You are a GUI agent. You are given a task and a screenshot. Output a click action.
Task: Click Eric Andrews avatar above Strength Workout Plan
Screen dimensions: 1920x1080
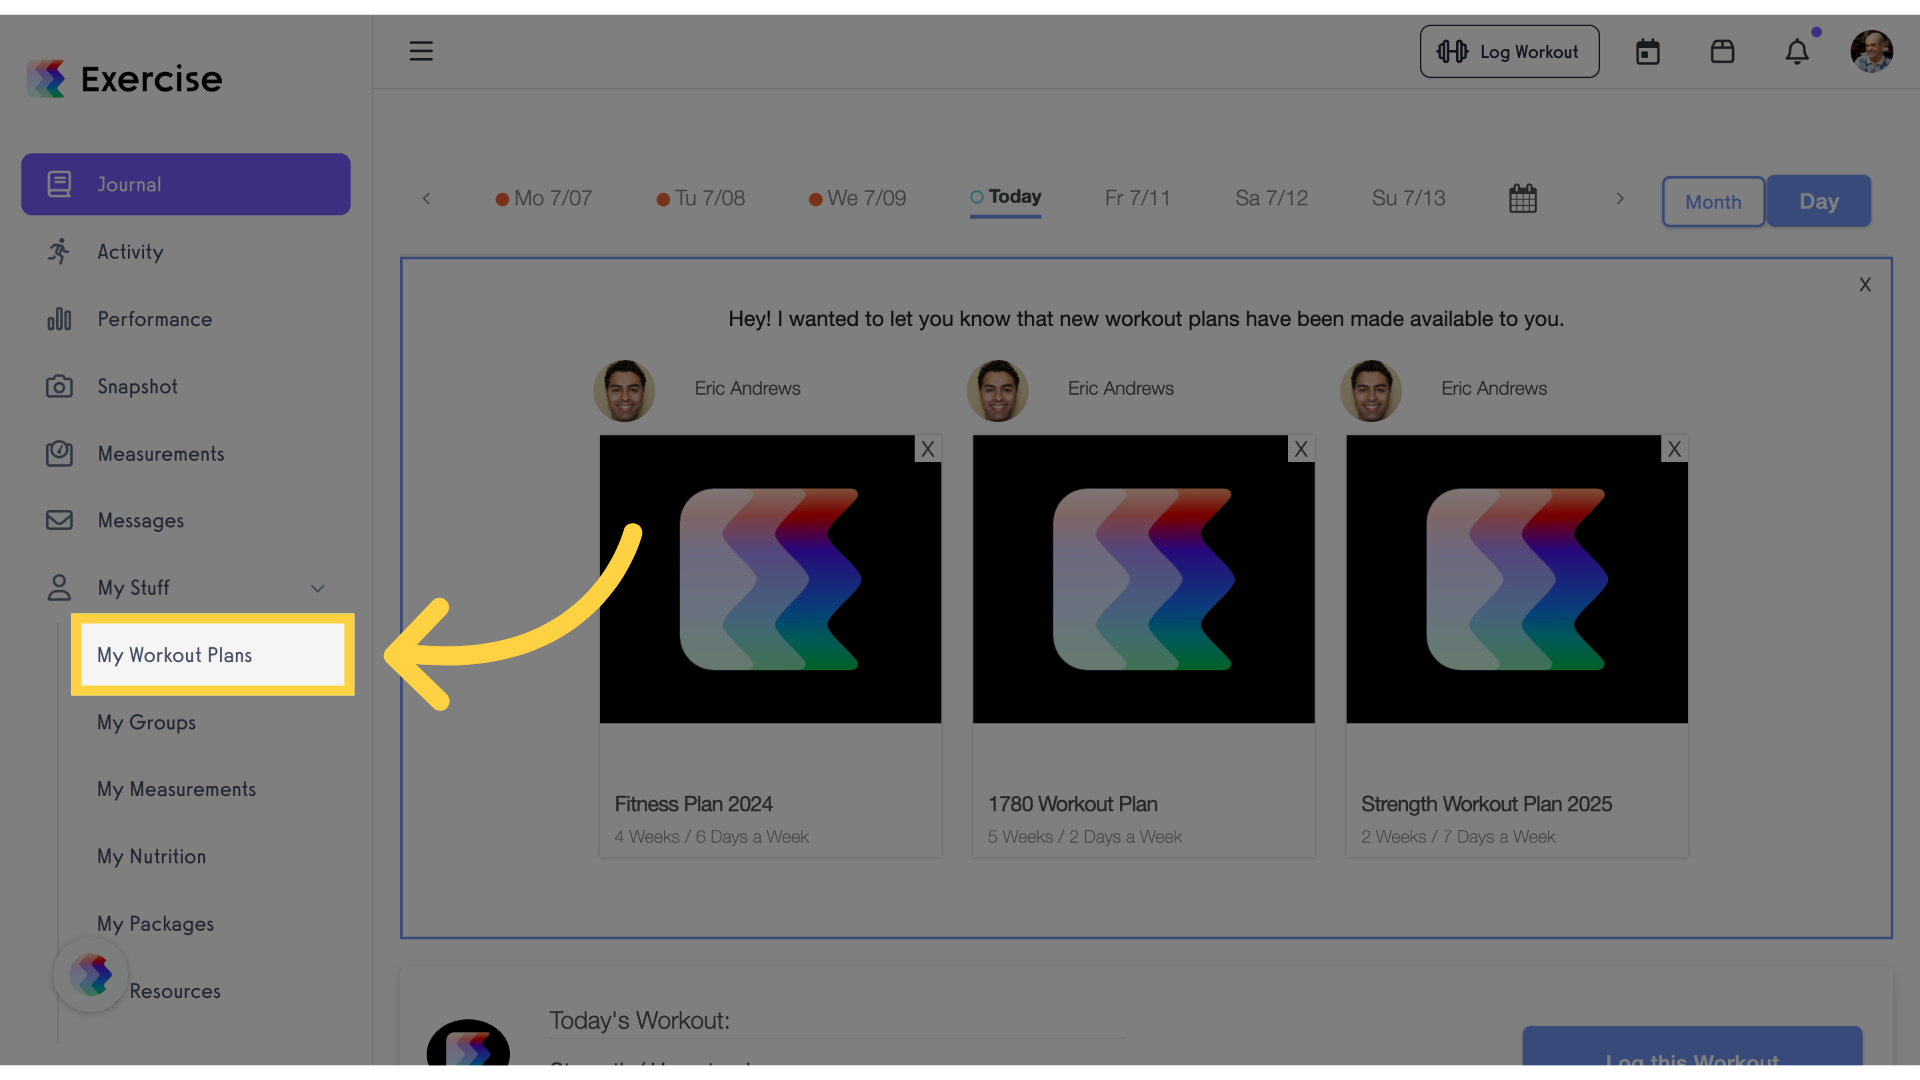click(1371, 390)
